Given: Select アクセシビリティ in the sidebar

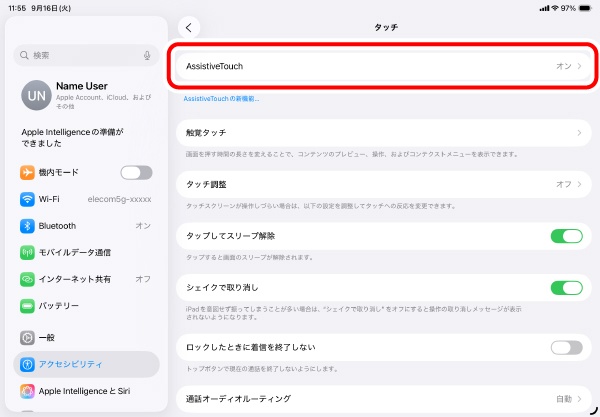Looking at the screenshot, I should 86,364.
